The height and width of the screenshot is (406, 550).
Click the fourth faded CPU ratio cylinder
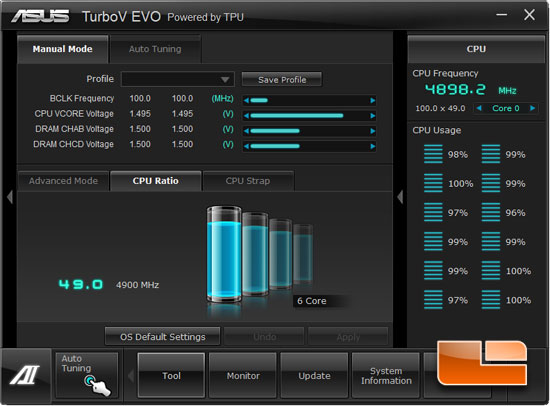click(x=303, y=253)
